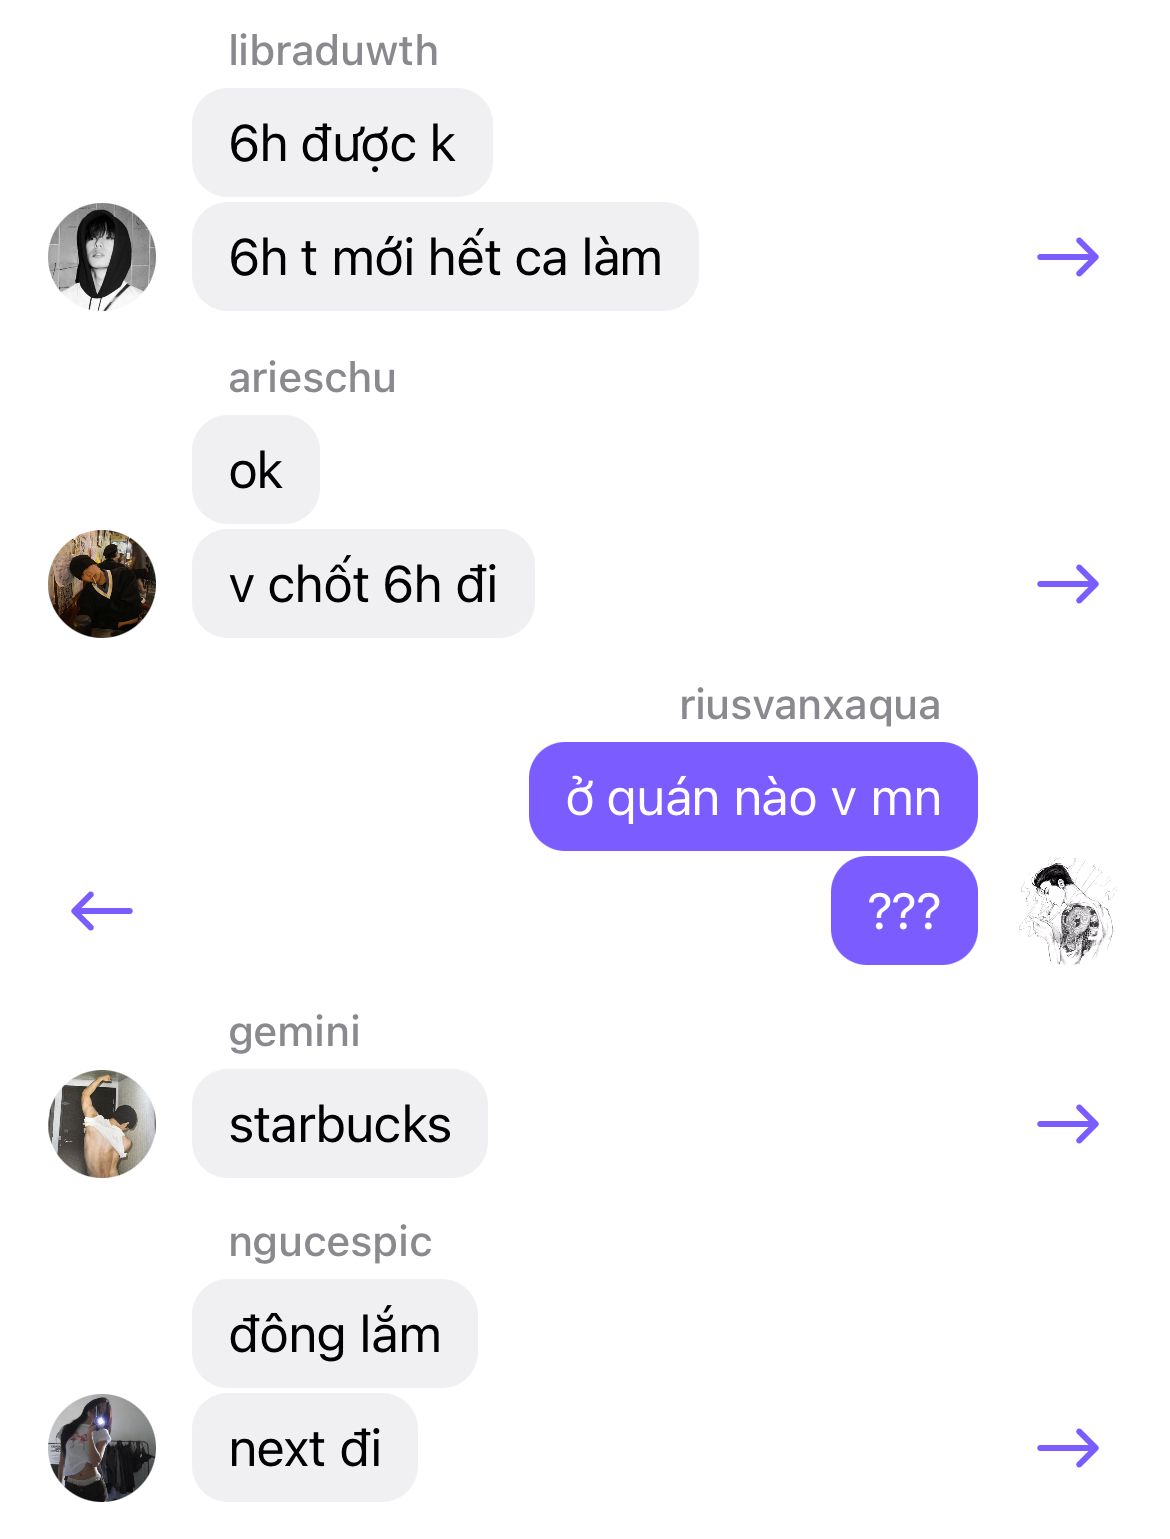Screen dimensions: 1170x1539
Task: Tap the left arrow beside the "???" message
Action: 102,911
